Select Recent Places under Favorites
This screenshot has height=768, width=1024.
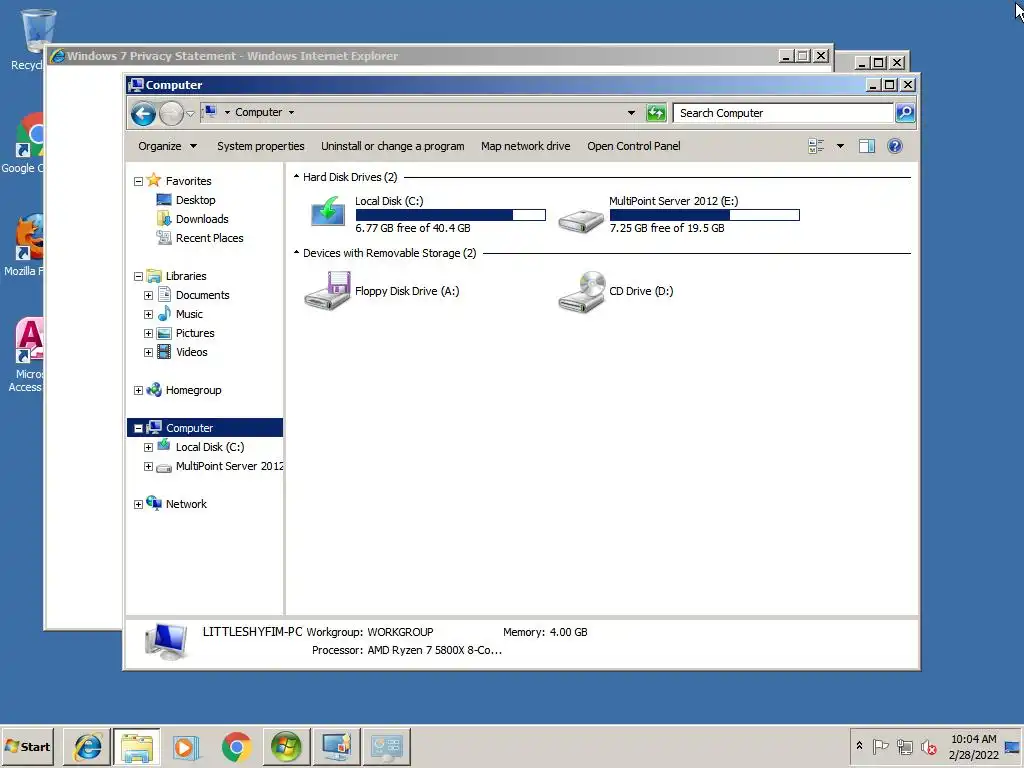tap(209, 238)
